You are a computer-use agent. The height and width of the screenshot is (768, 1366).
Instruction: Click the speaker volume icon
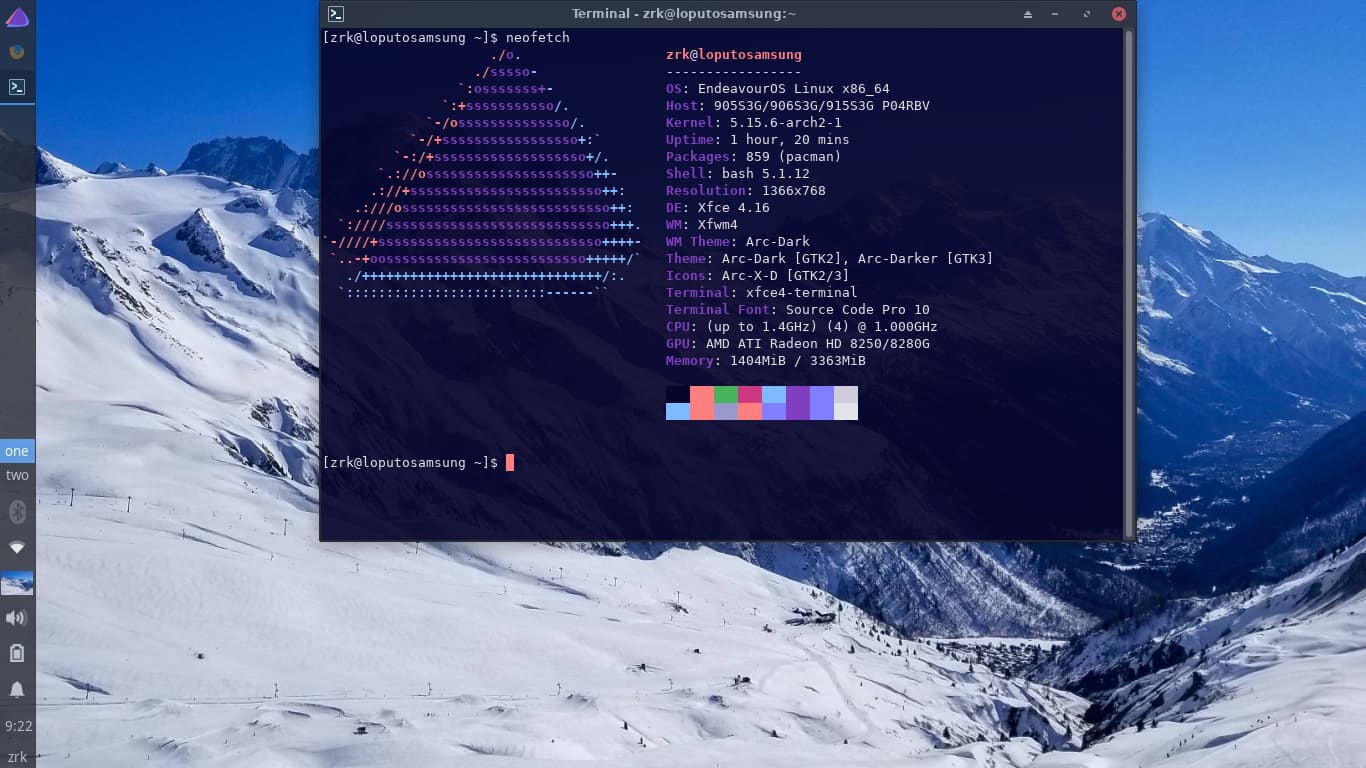coord(17,618)
